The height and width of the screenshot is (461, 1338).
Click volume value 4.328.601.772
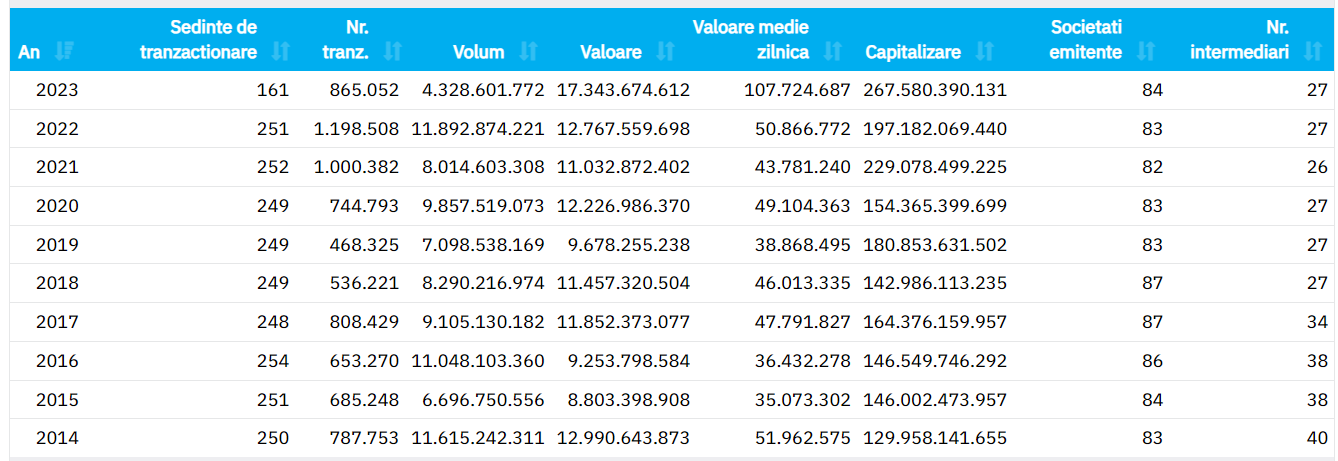[483, 90]
